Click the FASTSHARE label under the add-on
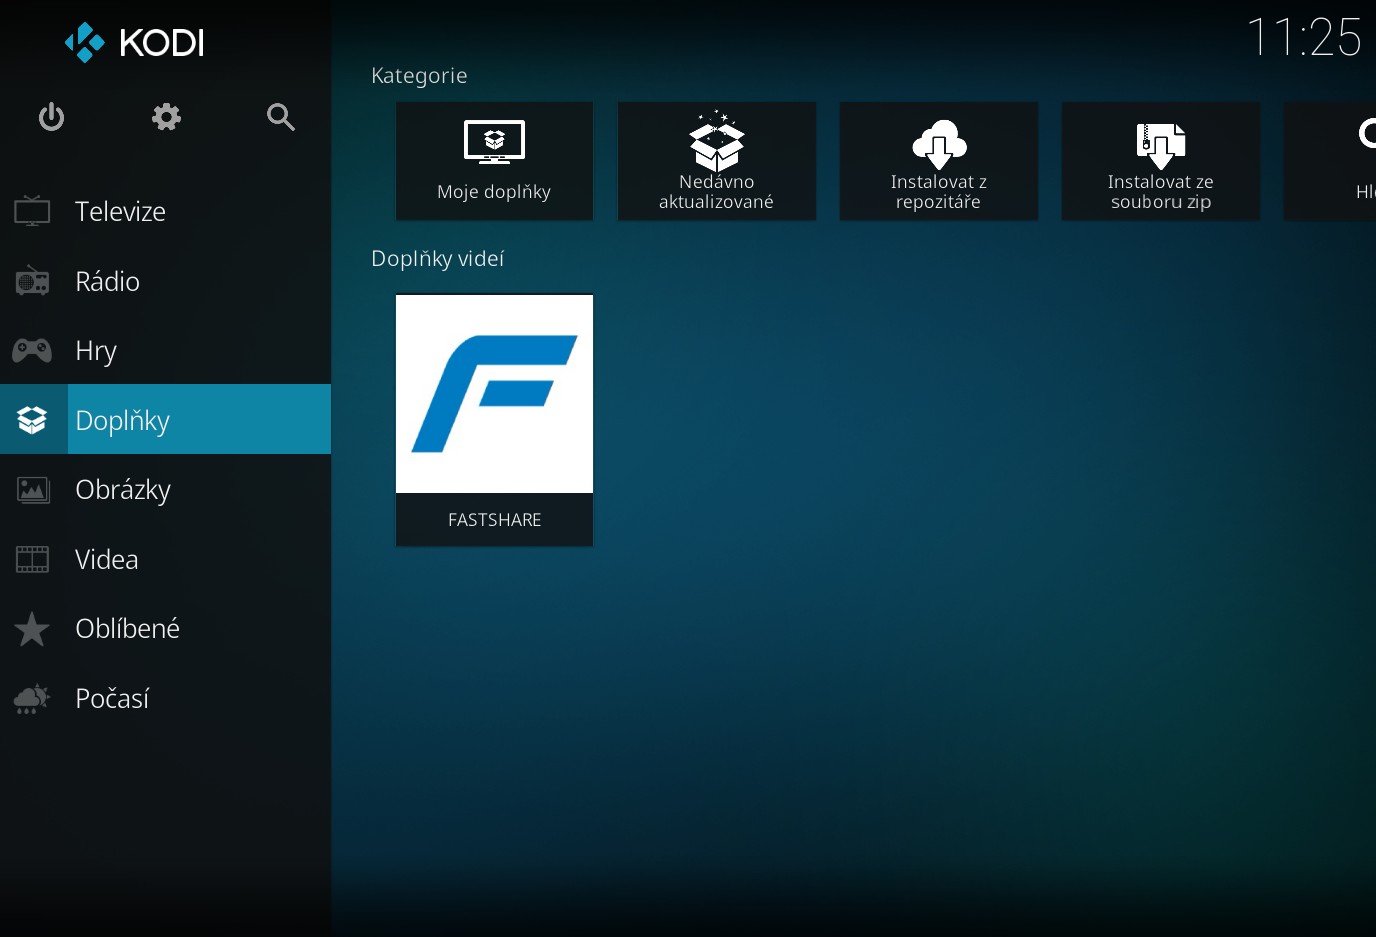Screen dimensions: 1376x937 pyautogui.click(x=494, y=520)
